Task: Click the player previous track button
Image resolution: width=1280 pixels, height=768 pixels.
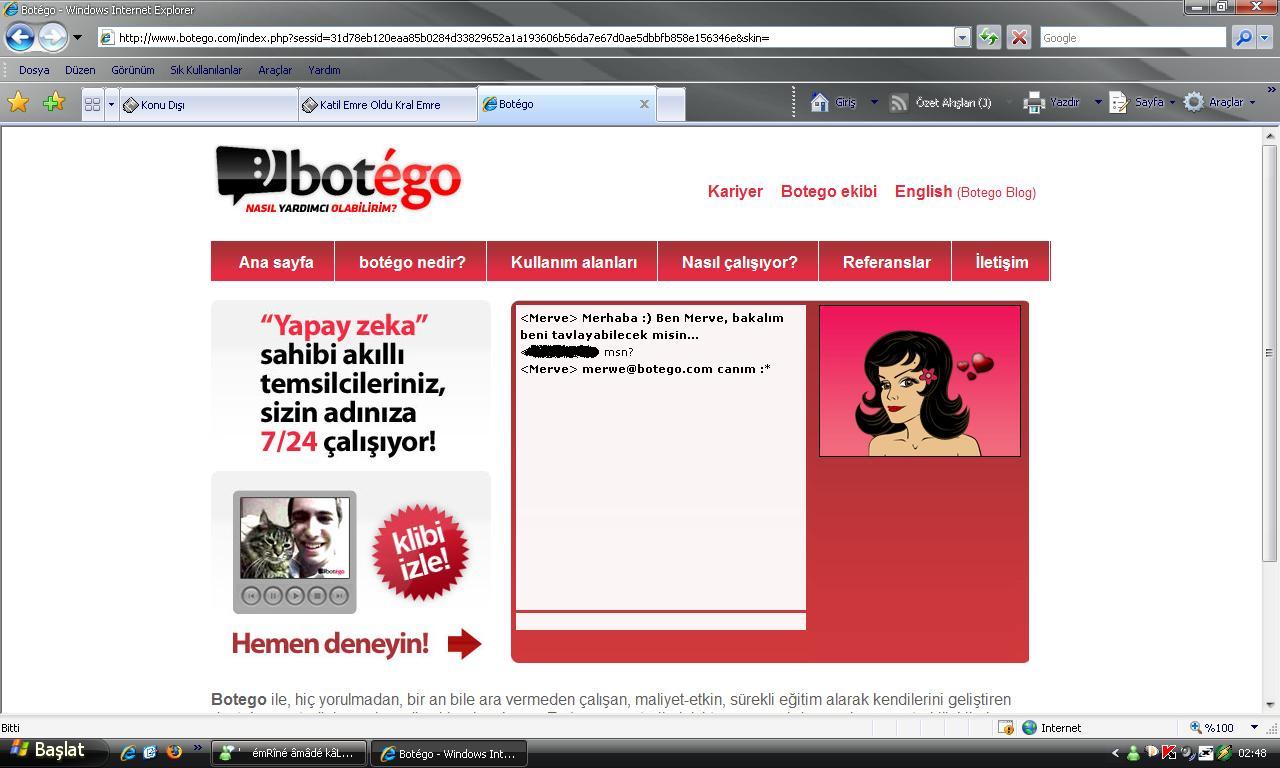Action: point(251,595)
